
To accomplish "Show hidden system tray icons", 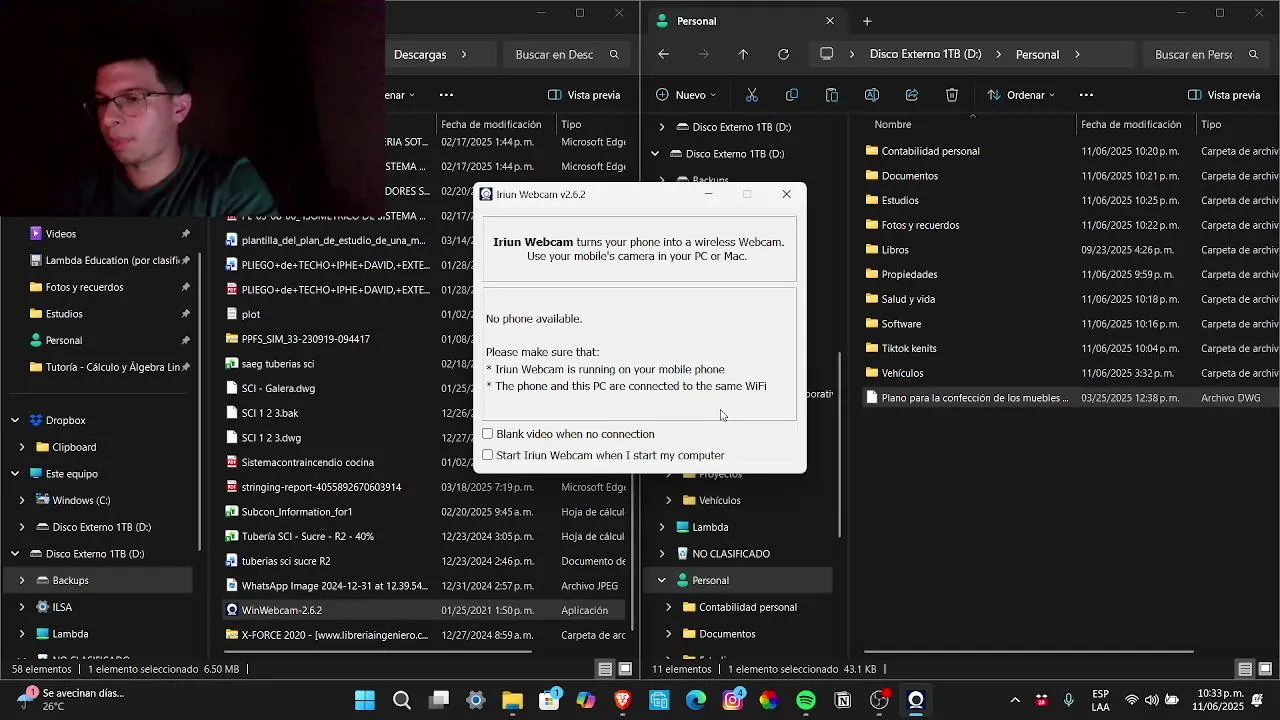I will (x=1015, y=700).
